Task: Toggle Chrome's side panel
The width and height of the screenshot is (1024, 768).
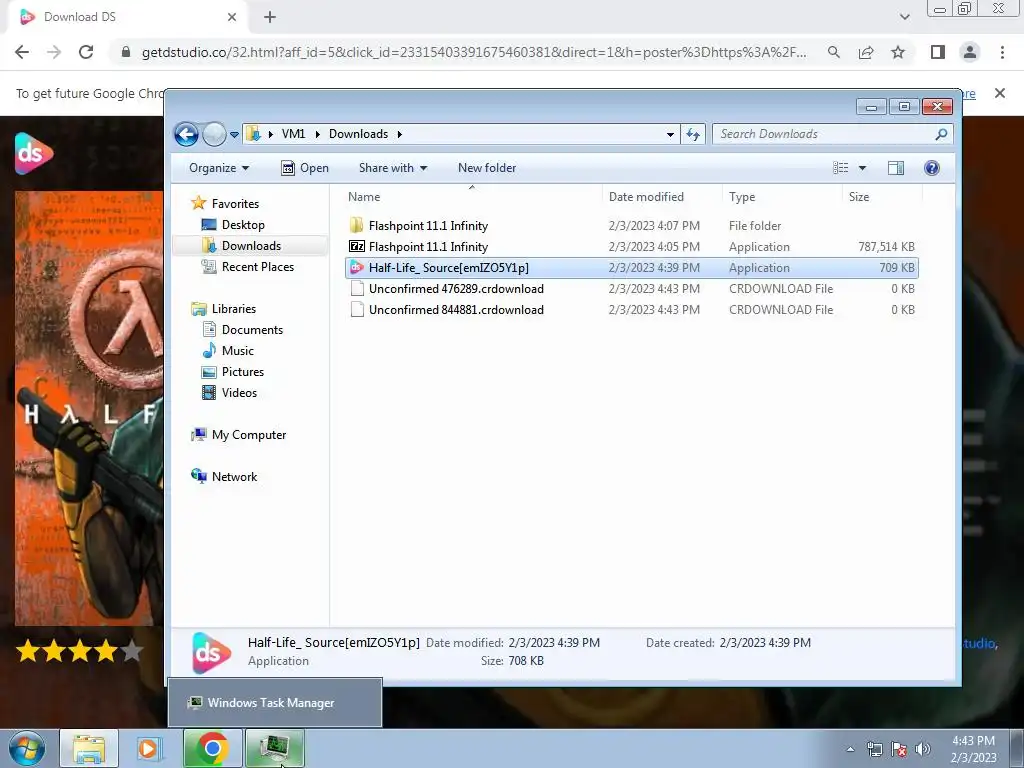Action: [x=938, y=52]
